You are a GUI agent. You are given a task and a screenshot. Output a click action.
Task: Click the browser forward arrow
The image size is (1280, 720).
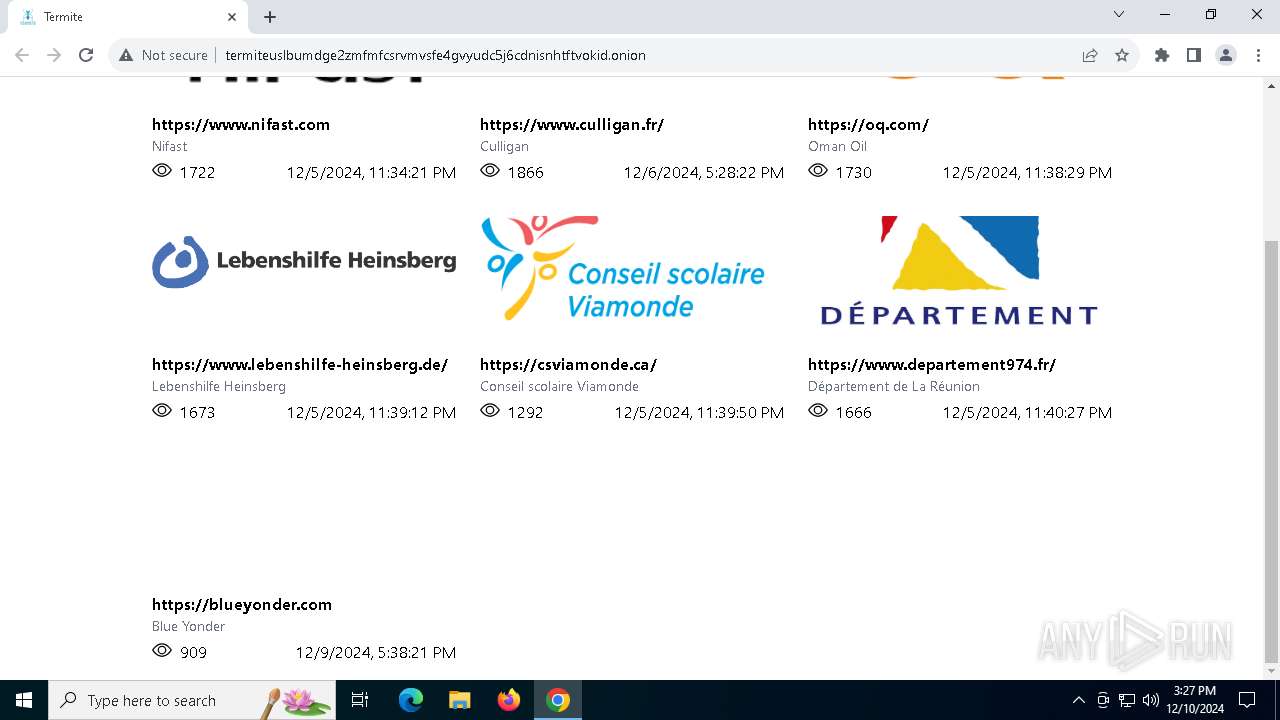54,55
